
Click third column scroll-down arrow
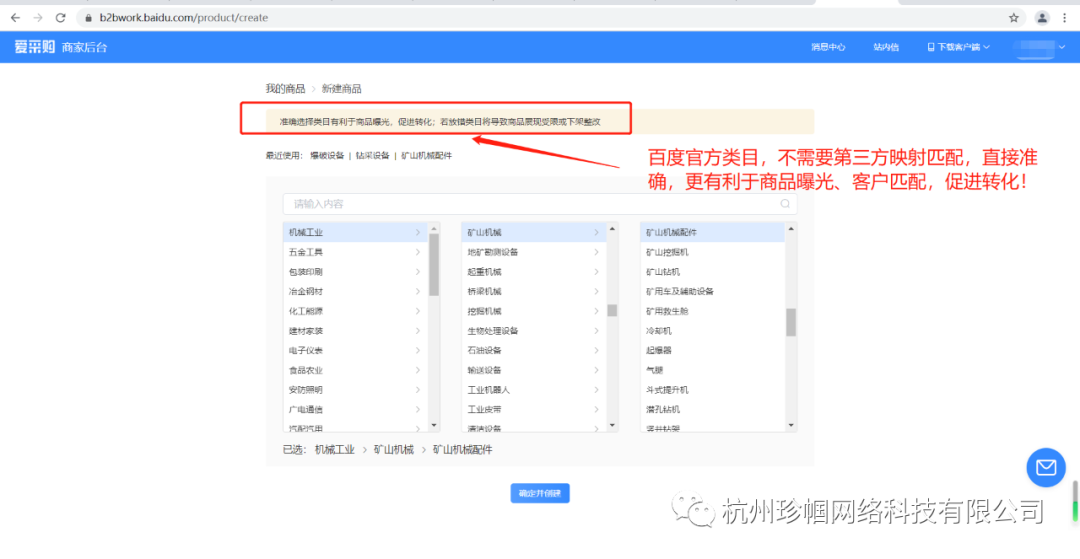[x=791, y=425]
